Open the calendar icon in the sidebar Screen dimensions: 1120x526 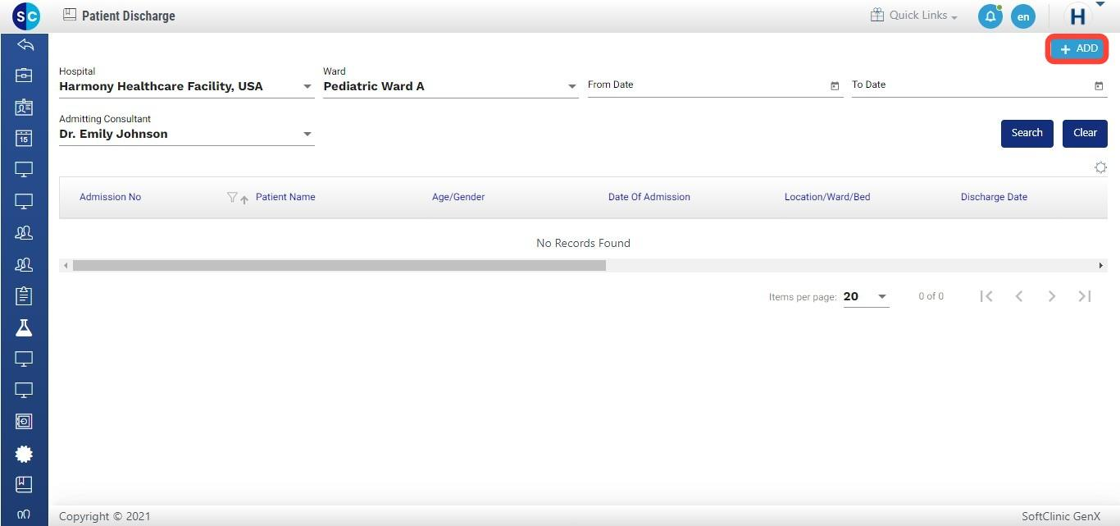click(24, 139)
